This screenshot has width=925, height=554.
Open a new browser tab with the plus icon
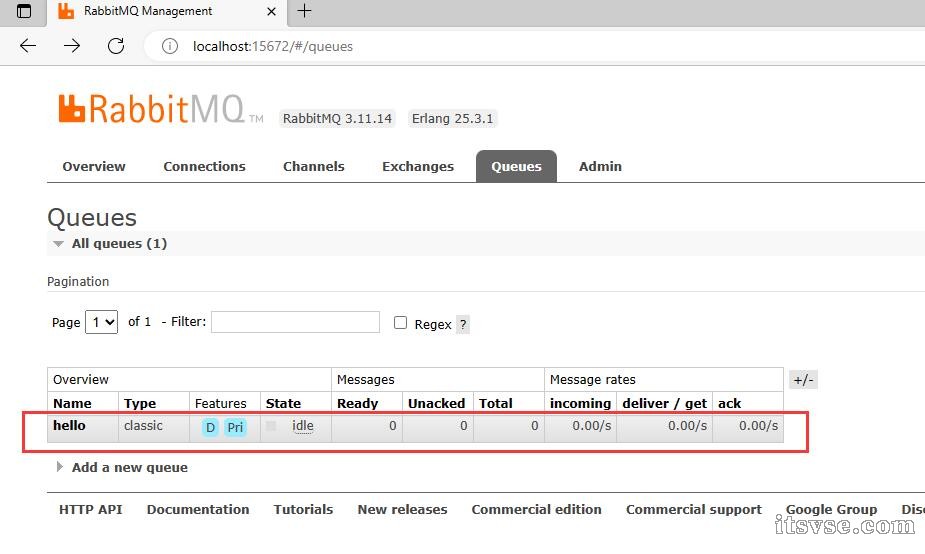tap(304, 11)
